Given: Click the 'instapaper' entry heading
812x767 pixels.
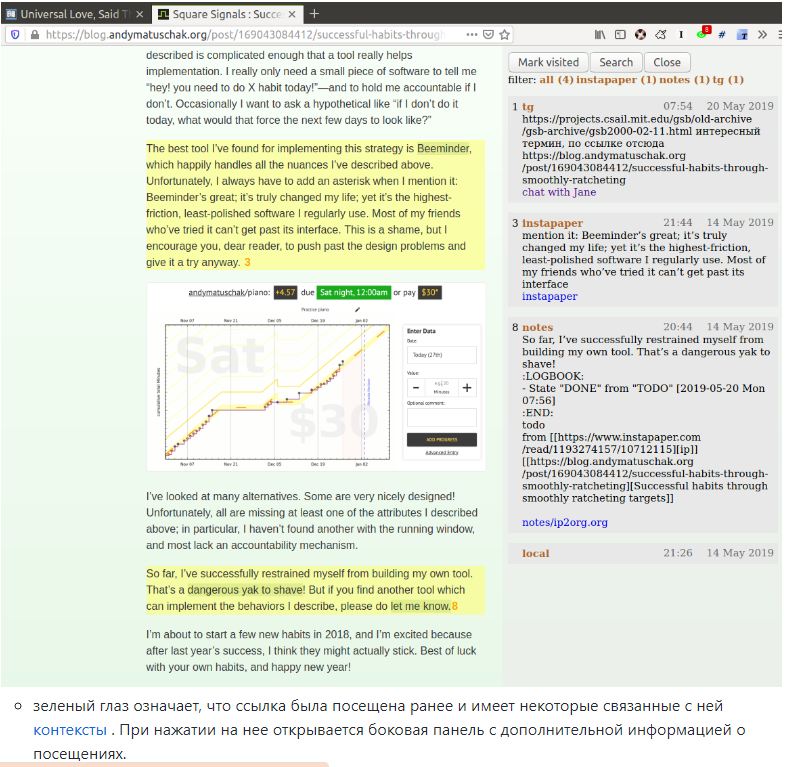Looking at the screenshot, I should point(553,223).
